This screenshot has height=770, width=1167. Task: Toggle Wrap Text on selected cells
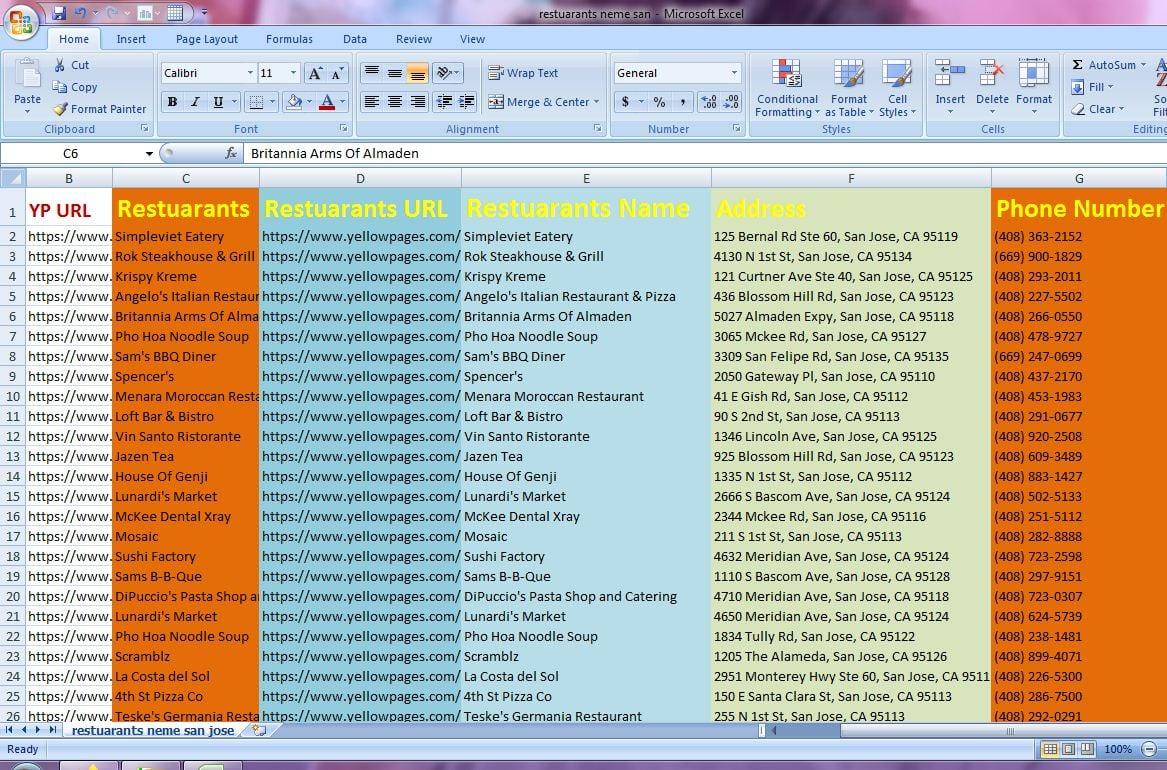click(523, 72)
